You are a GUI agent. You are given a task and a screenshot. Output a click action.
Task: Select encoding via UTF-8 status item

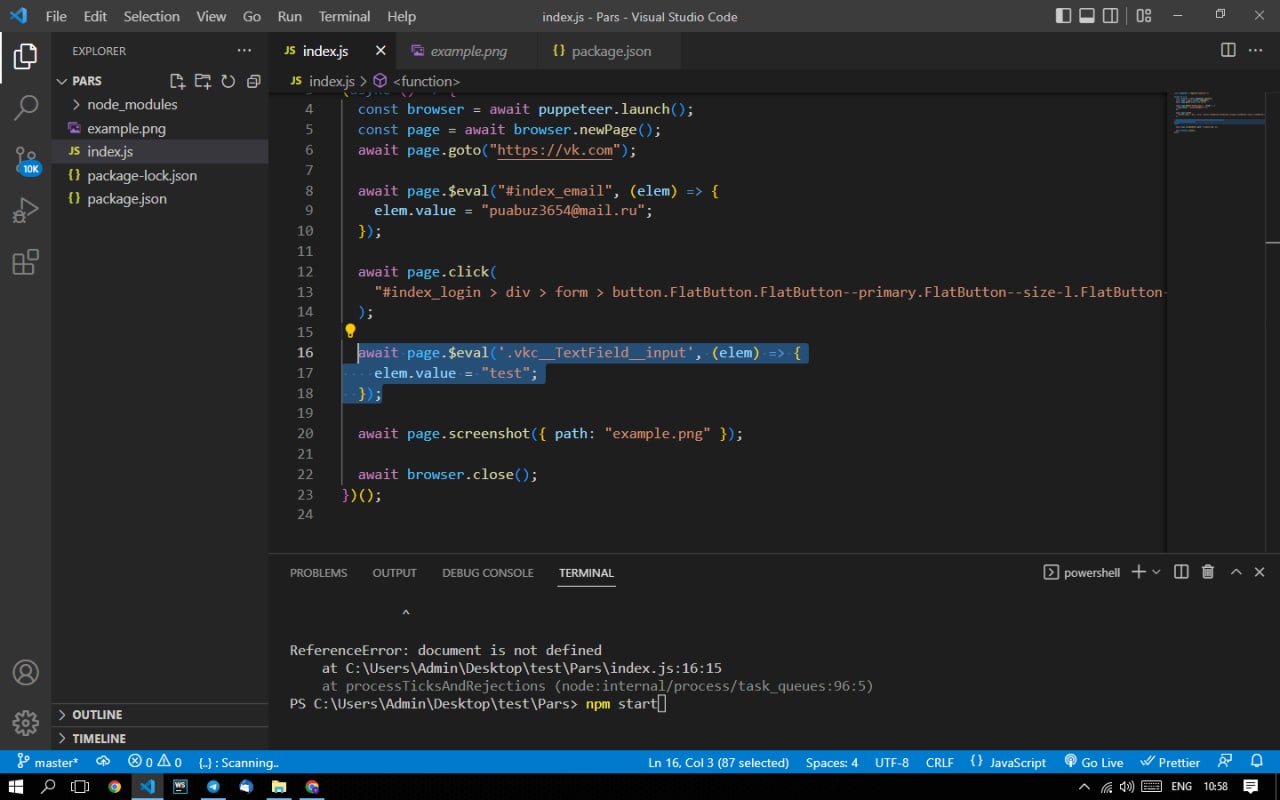click(x=892, y=762)
